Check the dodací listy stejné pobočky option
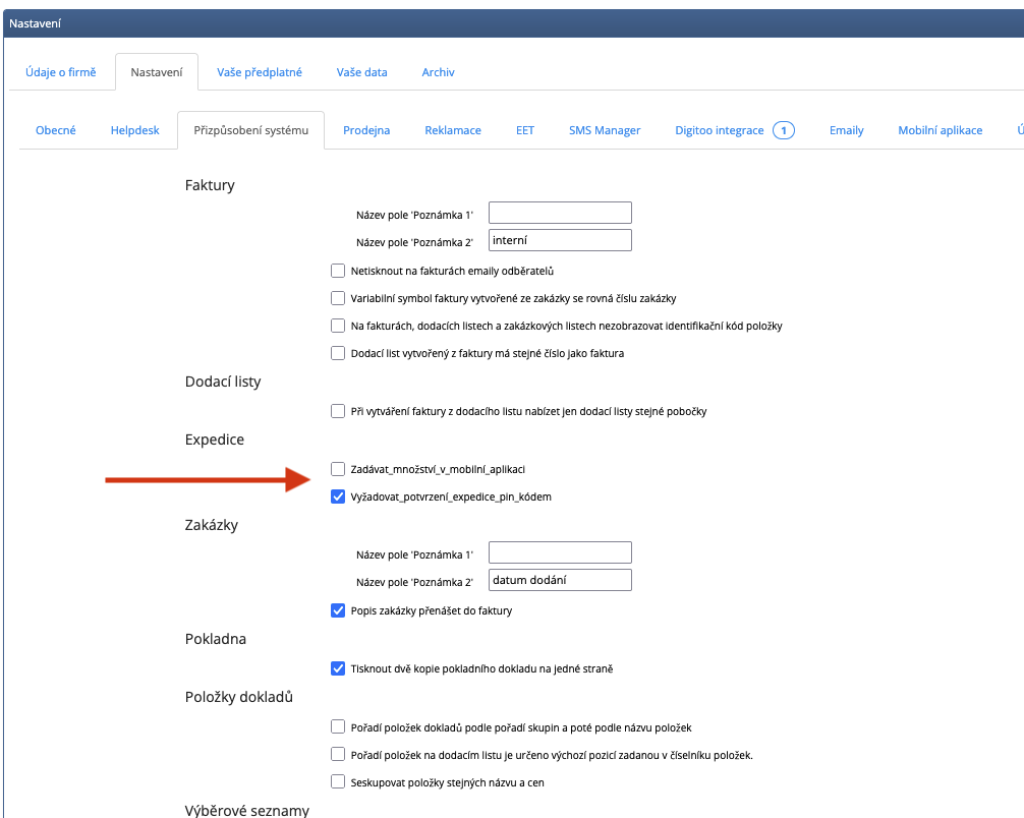The image size is (1024, 818). tap(338, 411)
